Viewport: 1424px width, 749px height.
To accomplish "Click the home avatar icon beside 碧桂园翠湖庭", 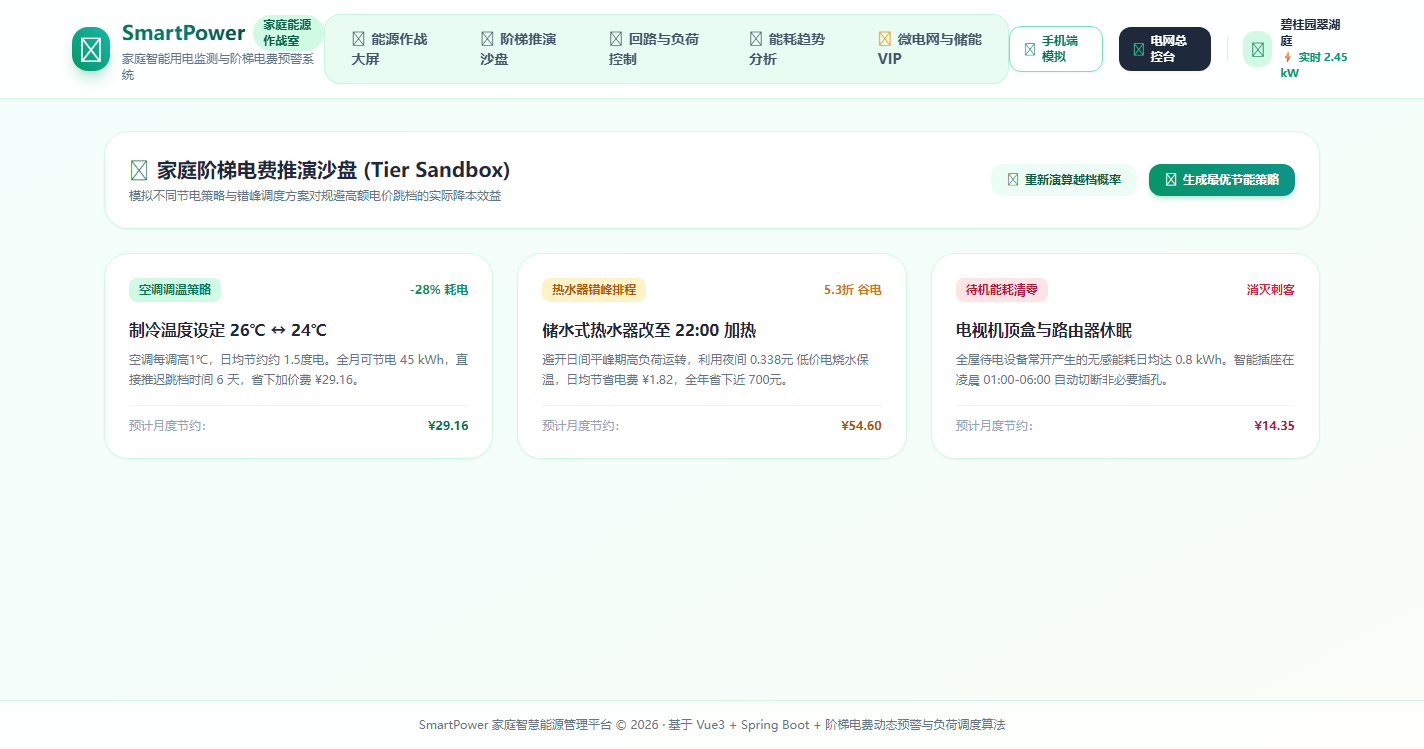I will [1258, 49].
